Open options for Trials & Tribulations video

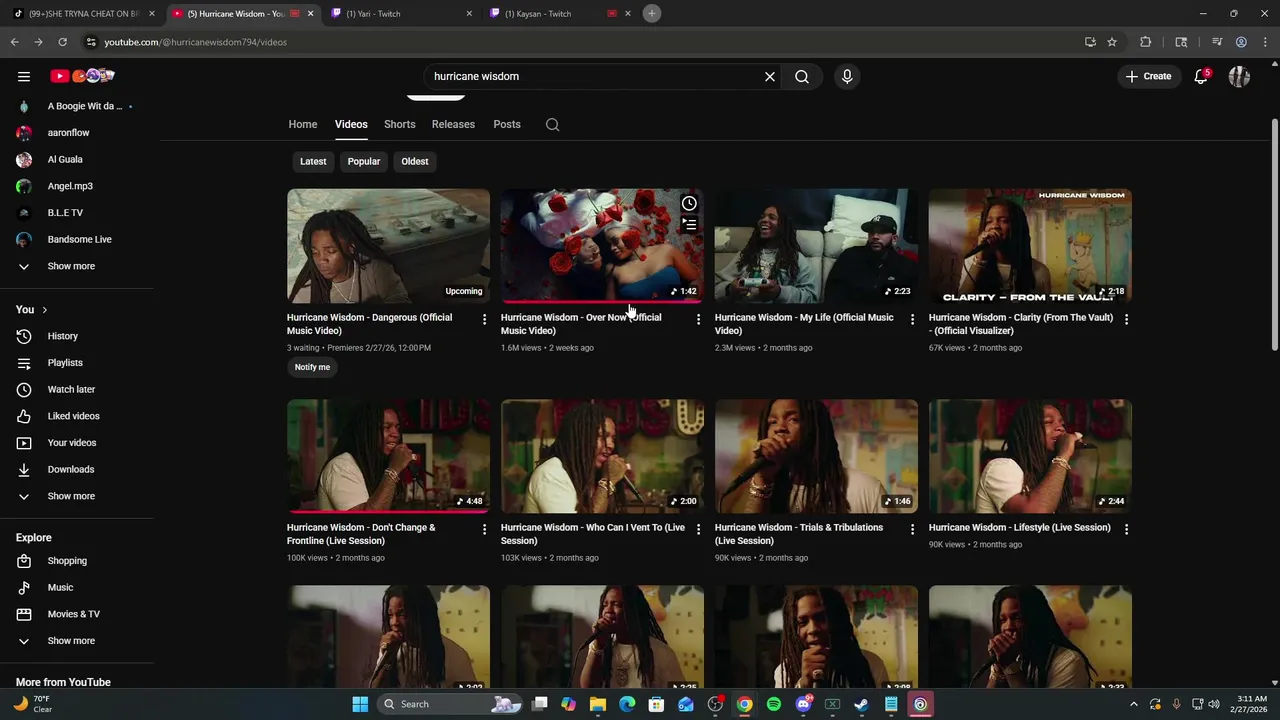[x=912, y=529]
